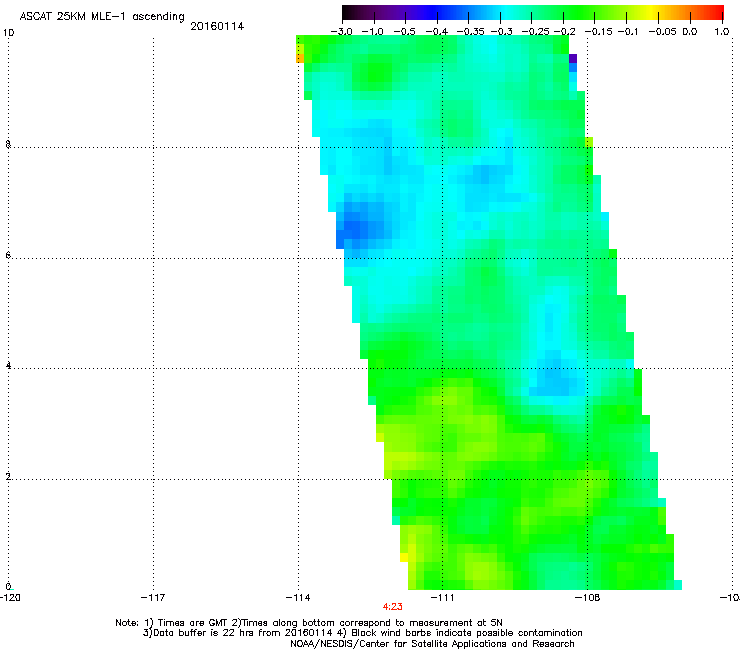Click the "Note: 1) Times are GMT" line
Screen dimensions: 740x650
click(309, 623)
